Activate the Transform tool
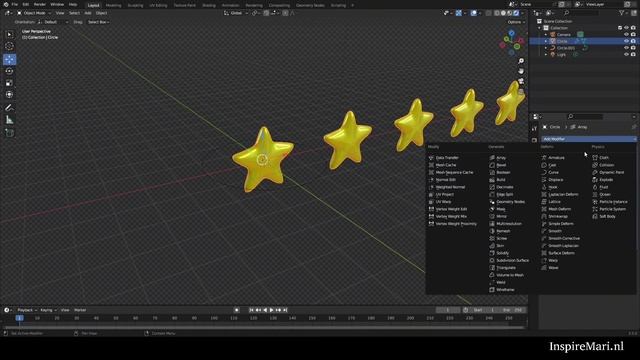640x360 pixels. (x=9, y=95)
